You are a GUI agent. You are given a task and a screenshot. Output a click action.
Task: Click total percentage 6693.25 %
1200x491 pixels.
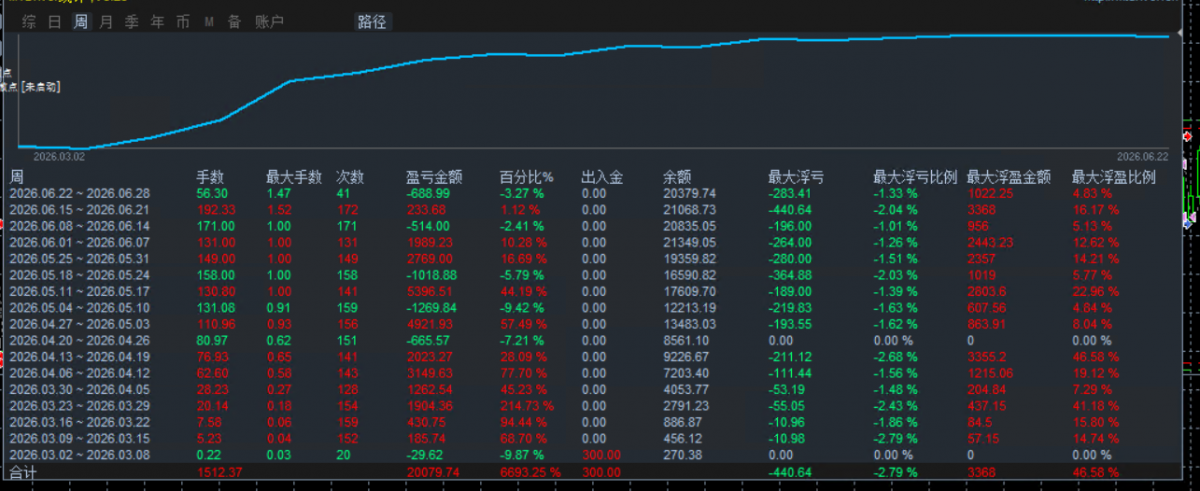pos(528,472)
